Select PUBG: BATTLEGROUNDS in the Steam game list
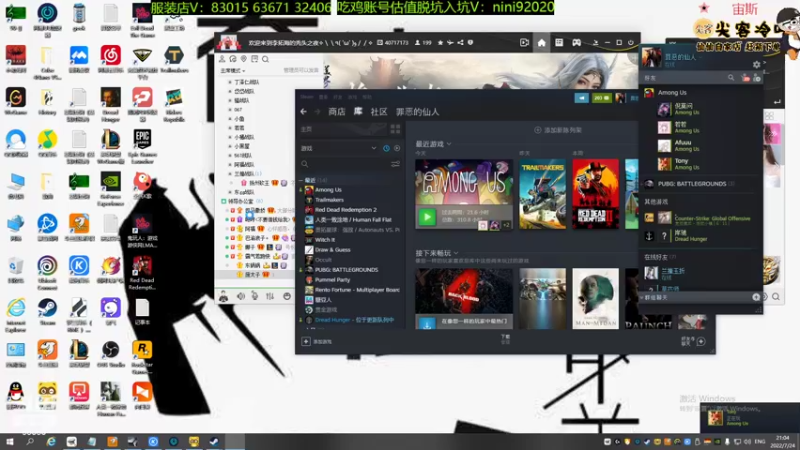Viewport: 800px width, 450px height. [346, 270]
